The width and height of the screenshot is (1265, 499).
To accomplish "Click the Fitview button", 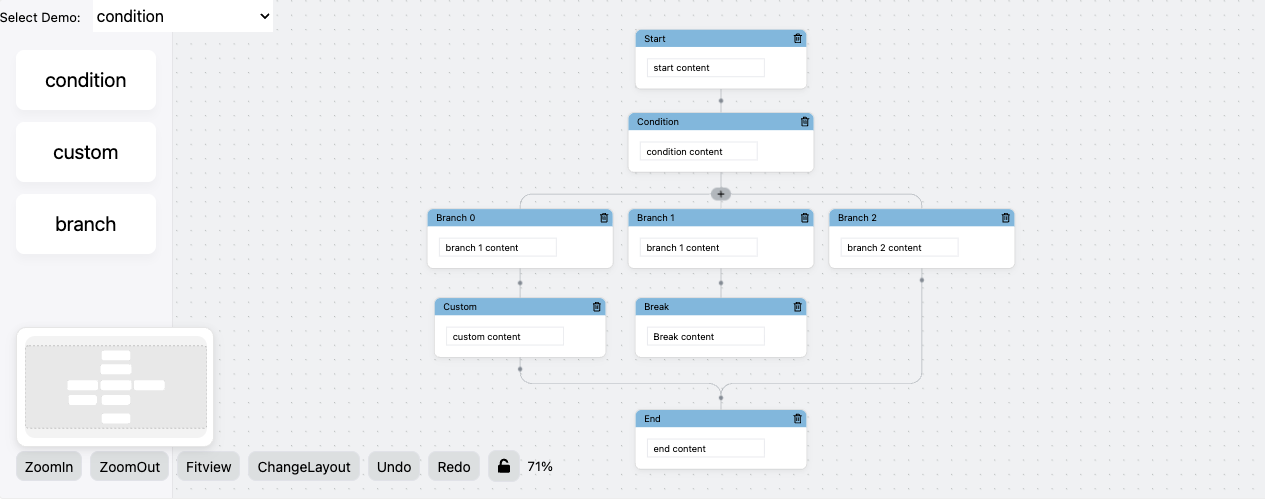I will pos(208,467).
